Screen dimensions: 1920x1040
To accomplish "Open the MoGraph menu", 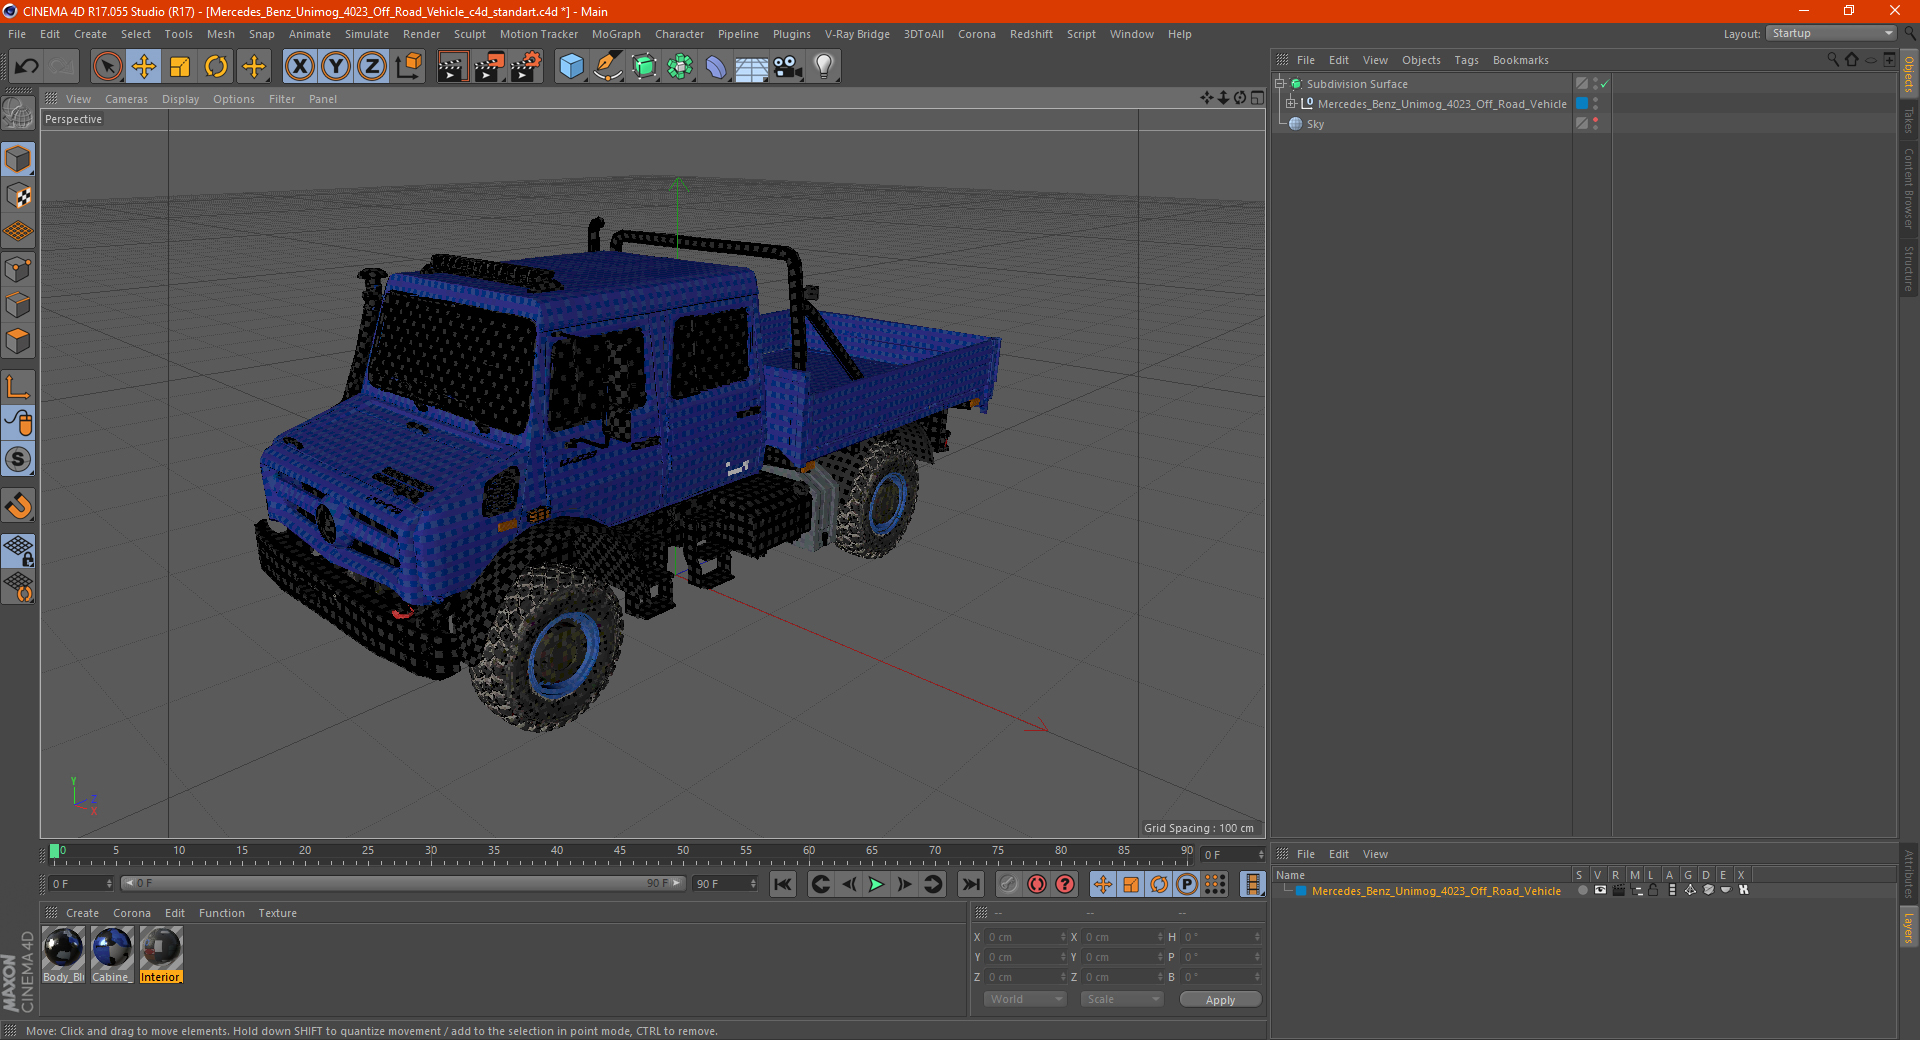I will [x=616, y=34].
